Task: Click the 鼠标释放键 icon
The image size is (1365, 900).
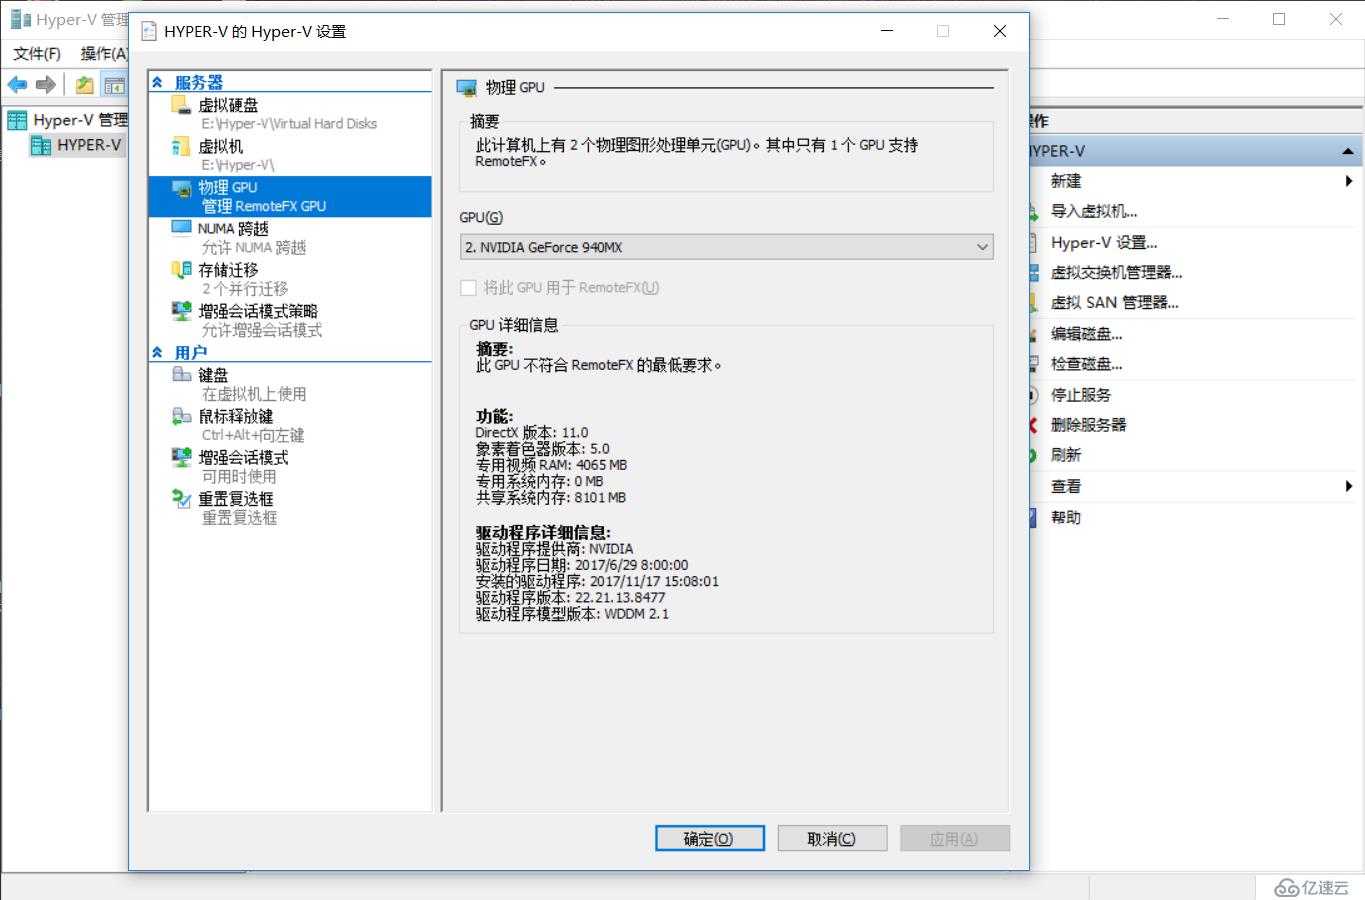Action: [x=181, y=416]
